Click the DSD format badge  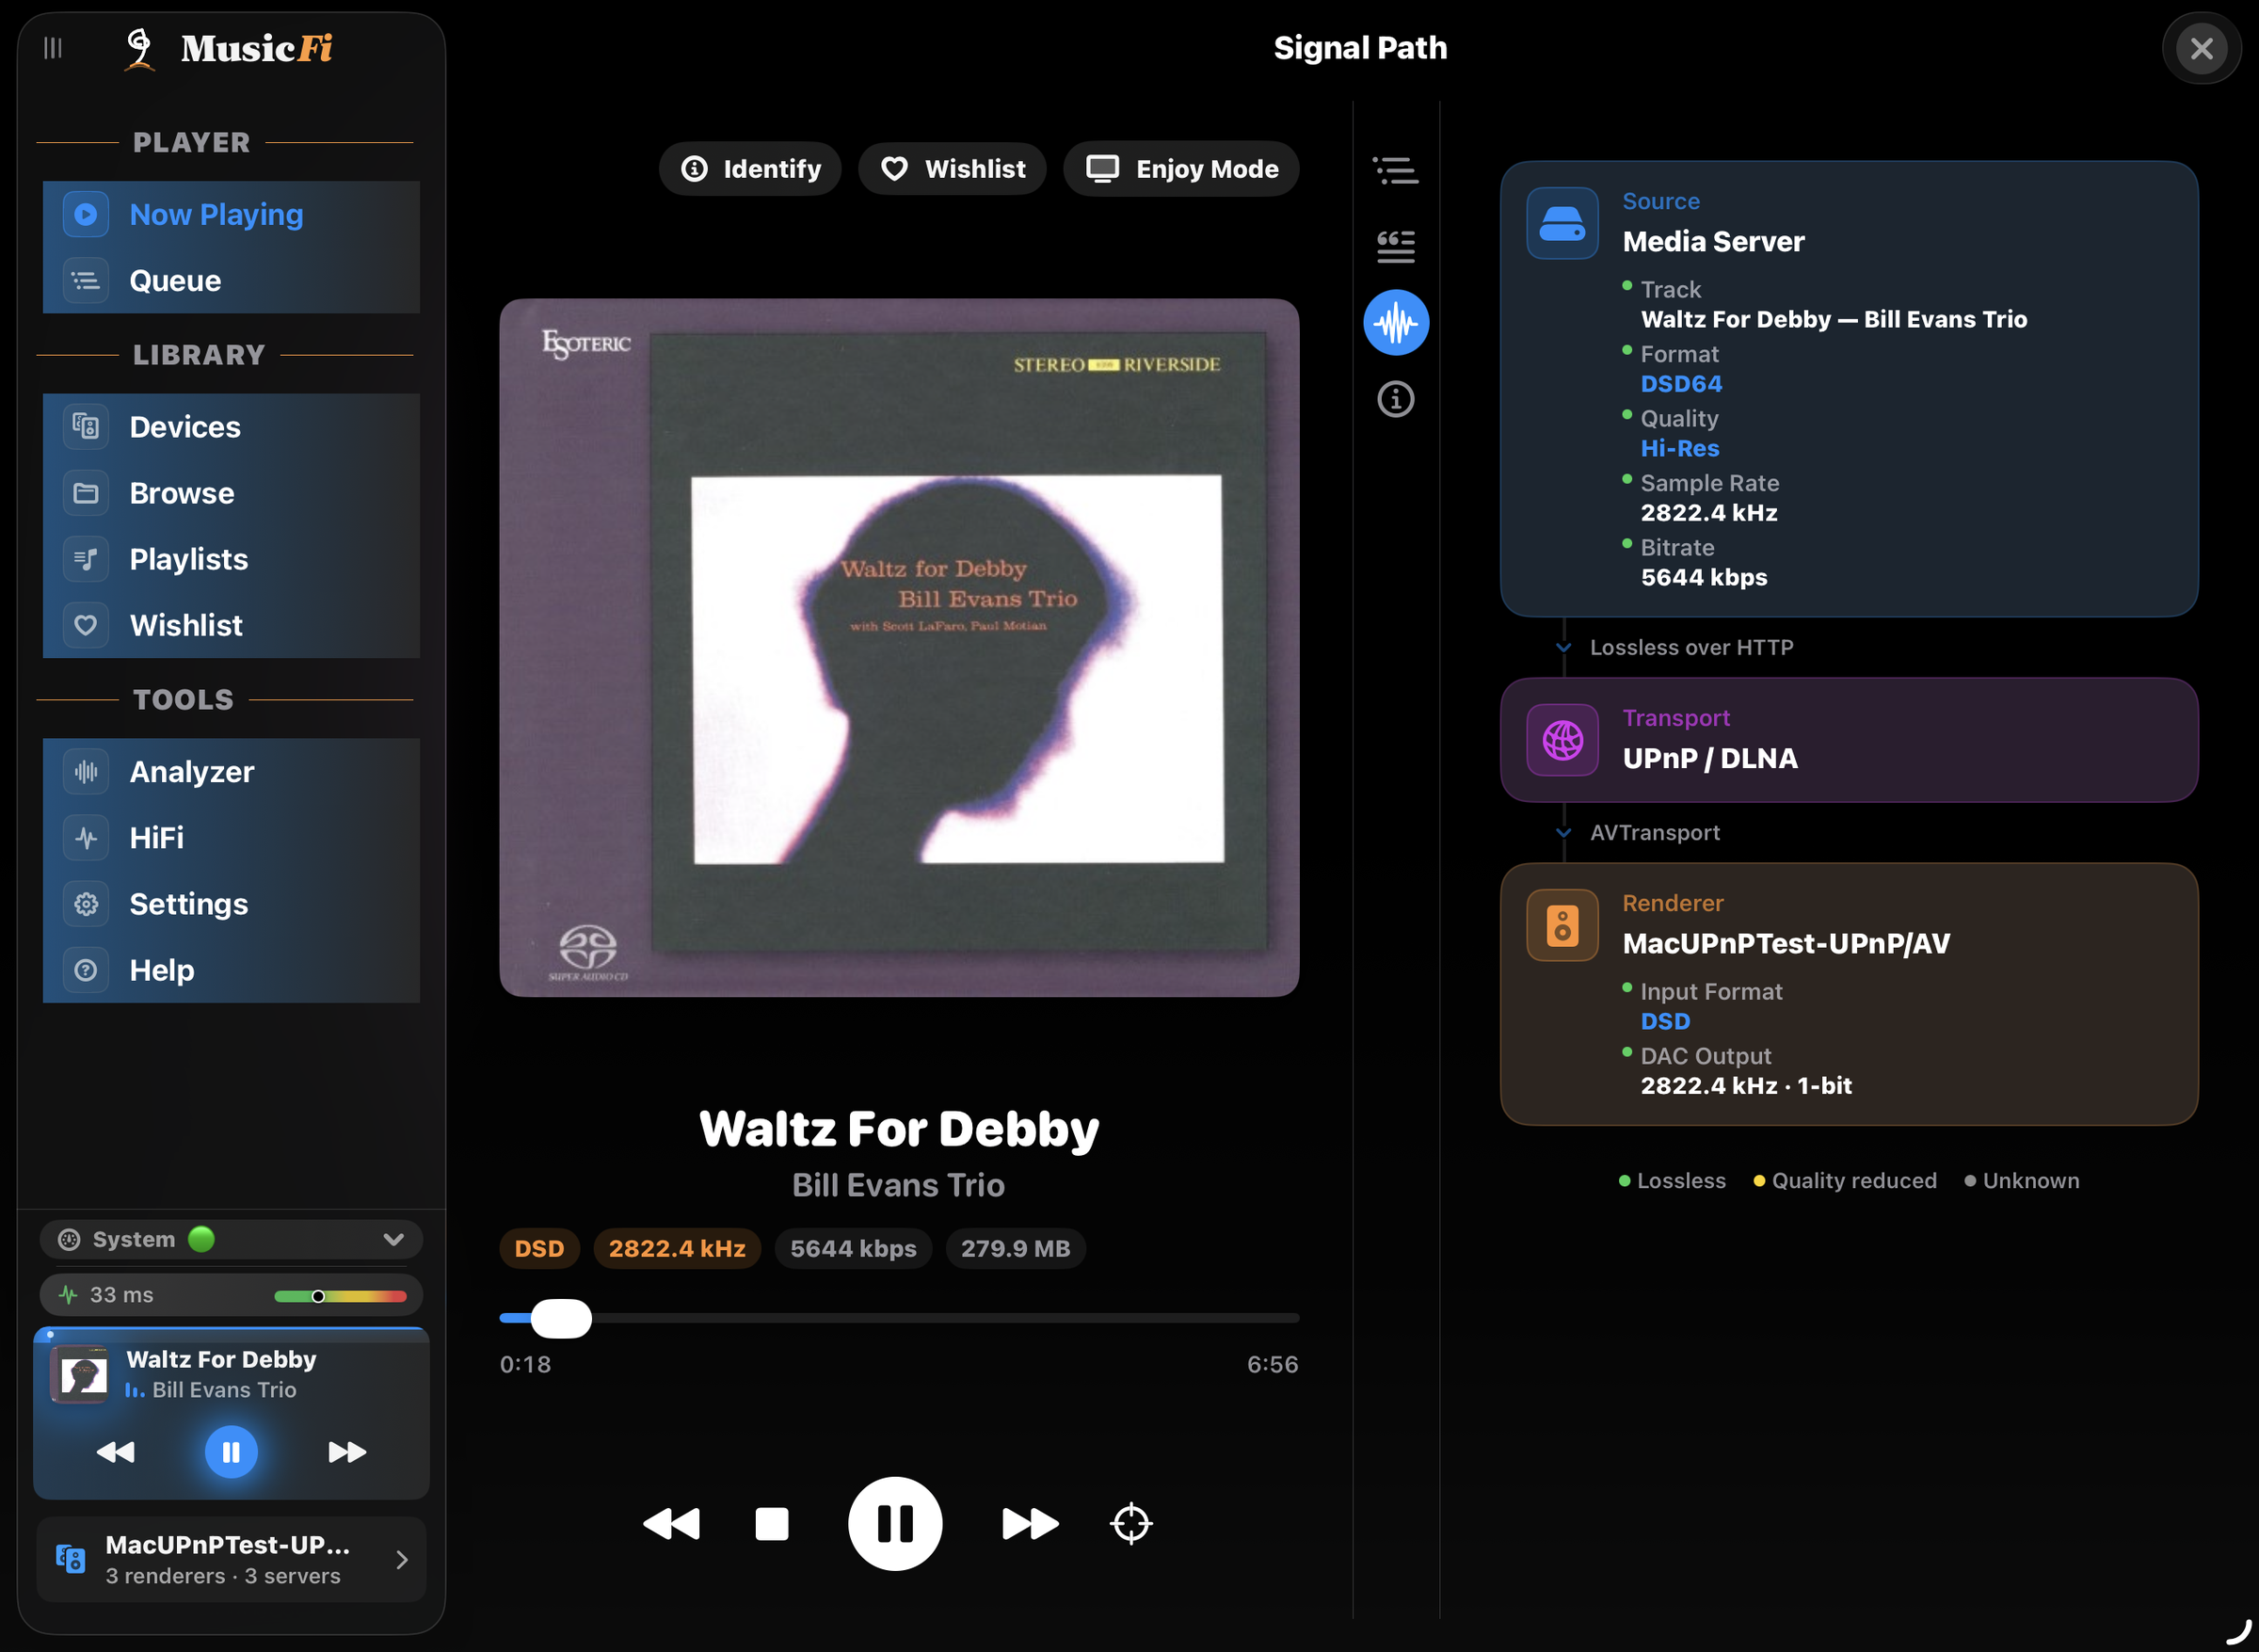pyautogui.click(x=539, y=1249)
